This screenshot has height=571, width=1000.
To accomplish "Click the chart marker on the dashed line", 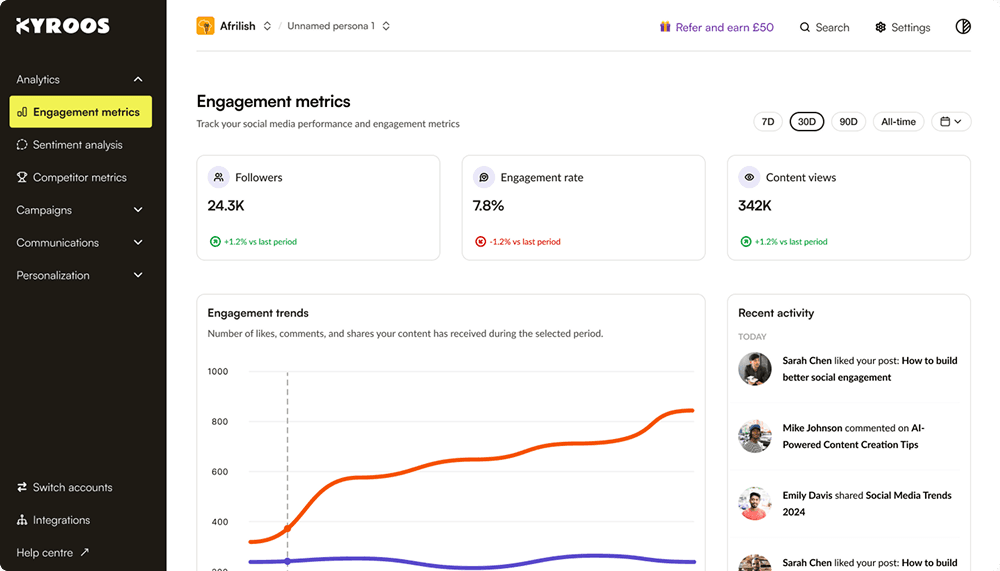I will (x=288, y=529).
